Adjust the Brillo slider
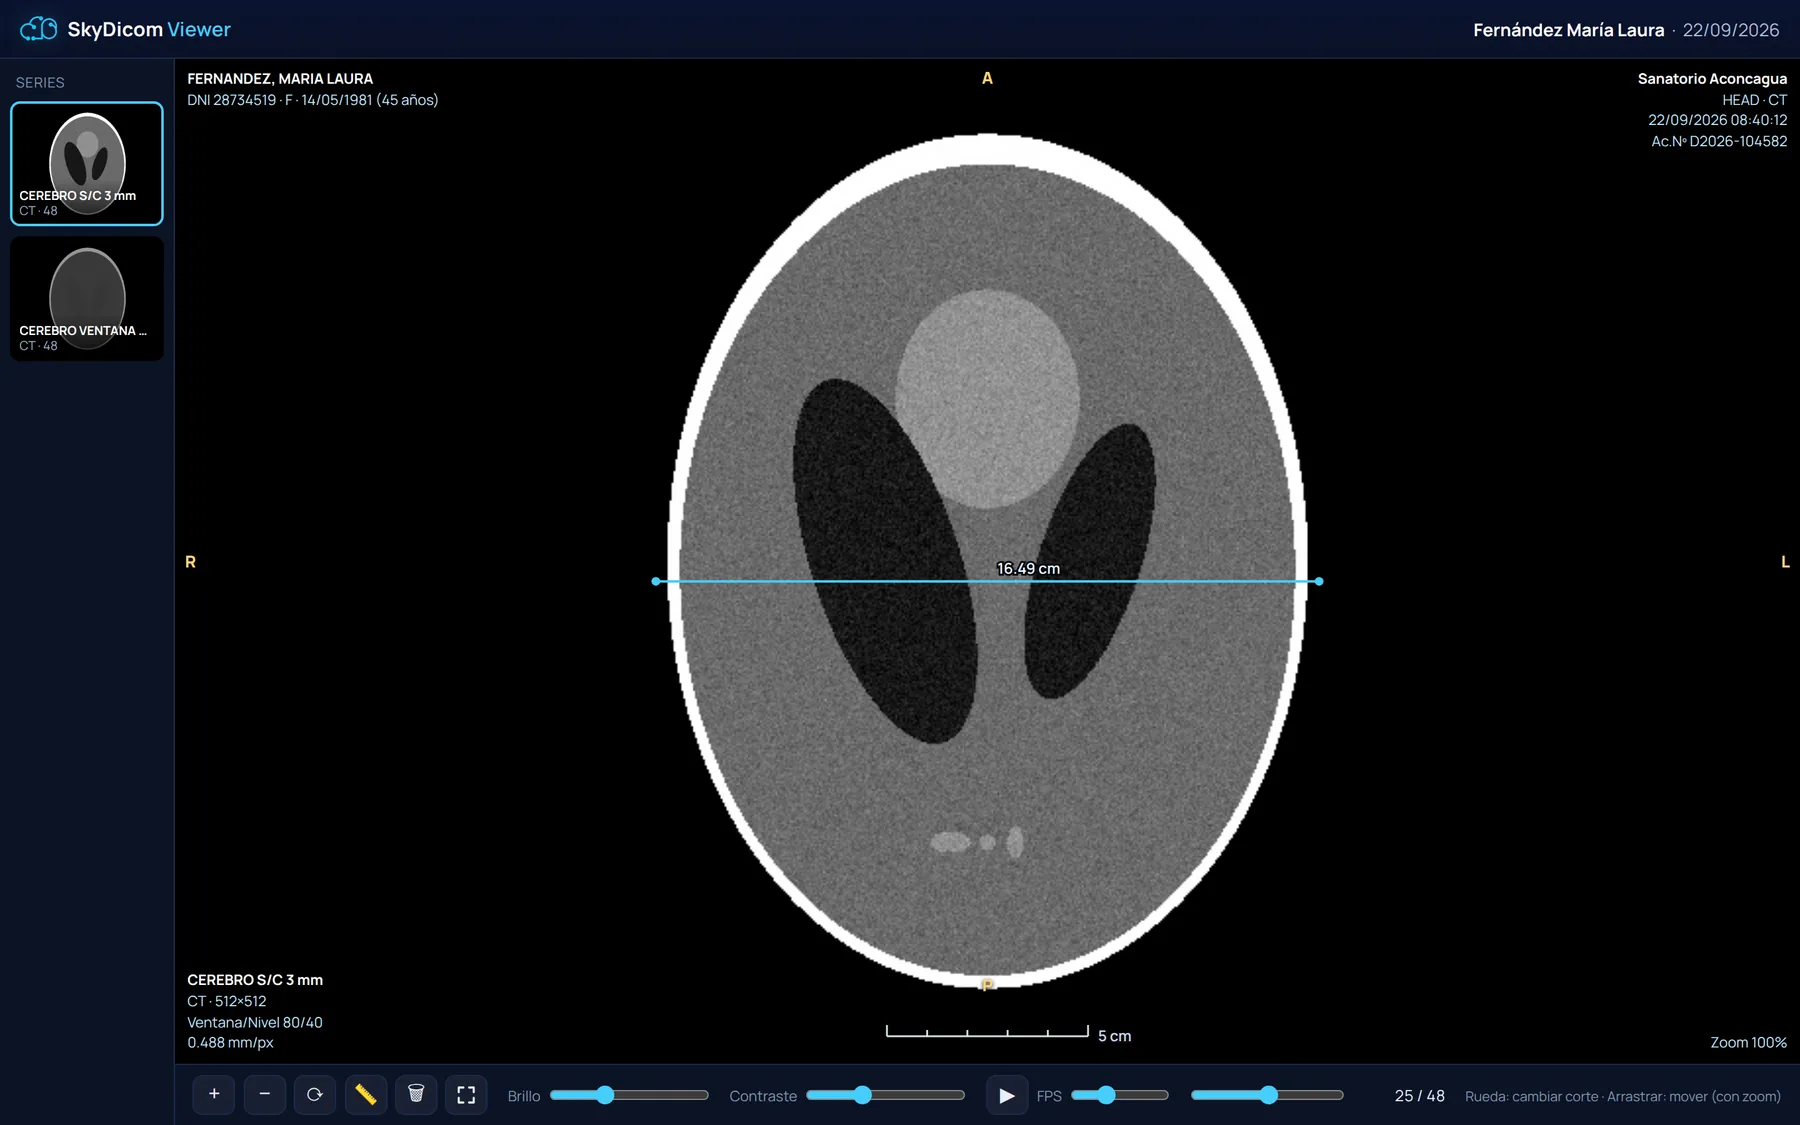This screenshot has height=1125, width=1800. point(629,1095)
